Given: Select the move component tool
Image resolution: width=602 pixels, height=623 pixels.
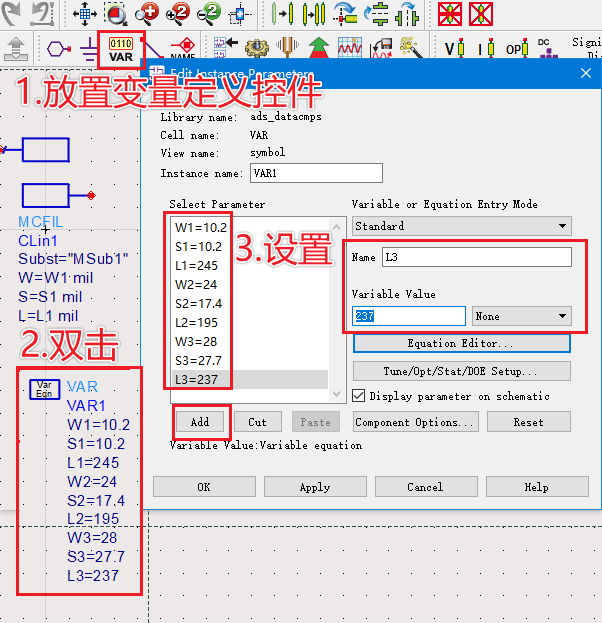Looking at the screenshot, I should [283, 14].
